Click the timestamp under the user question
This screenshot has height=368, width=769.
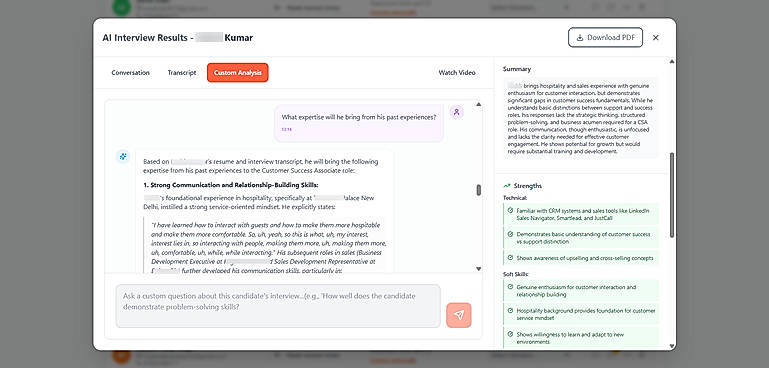(x=286, y=130)
